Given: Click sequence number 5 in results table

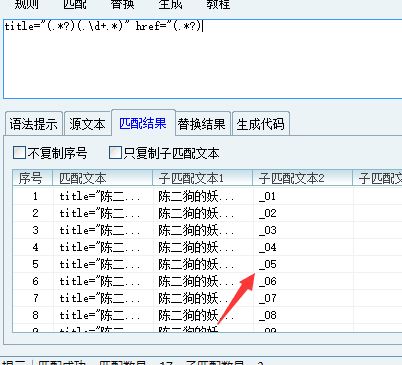Looking at the screenshot, I should [x=35, y=264].
